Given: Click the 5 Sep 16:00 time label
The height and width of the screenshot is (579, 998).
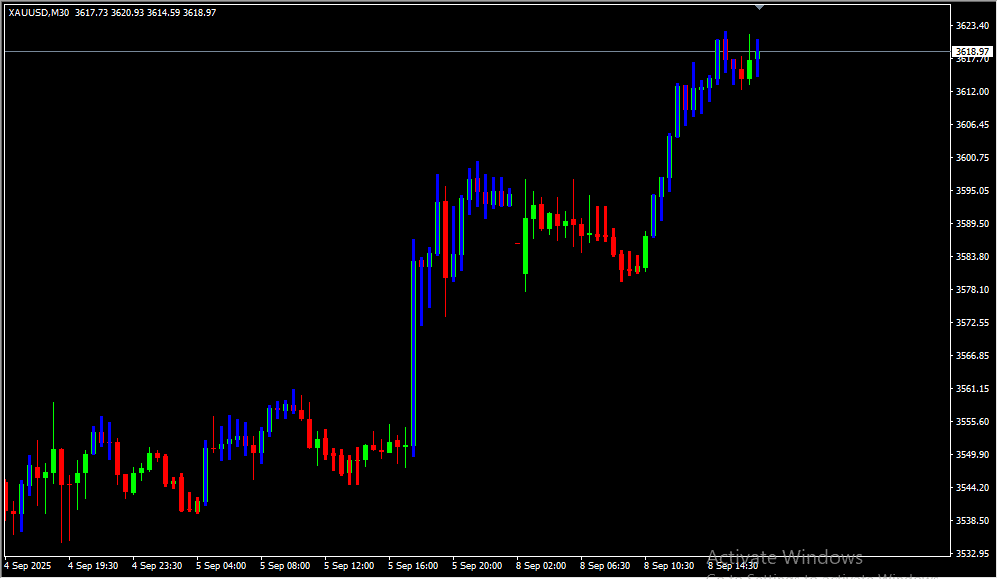Looking at the screenshot, I should tap(413, 566).
